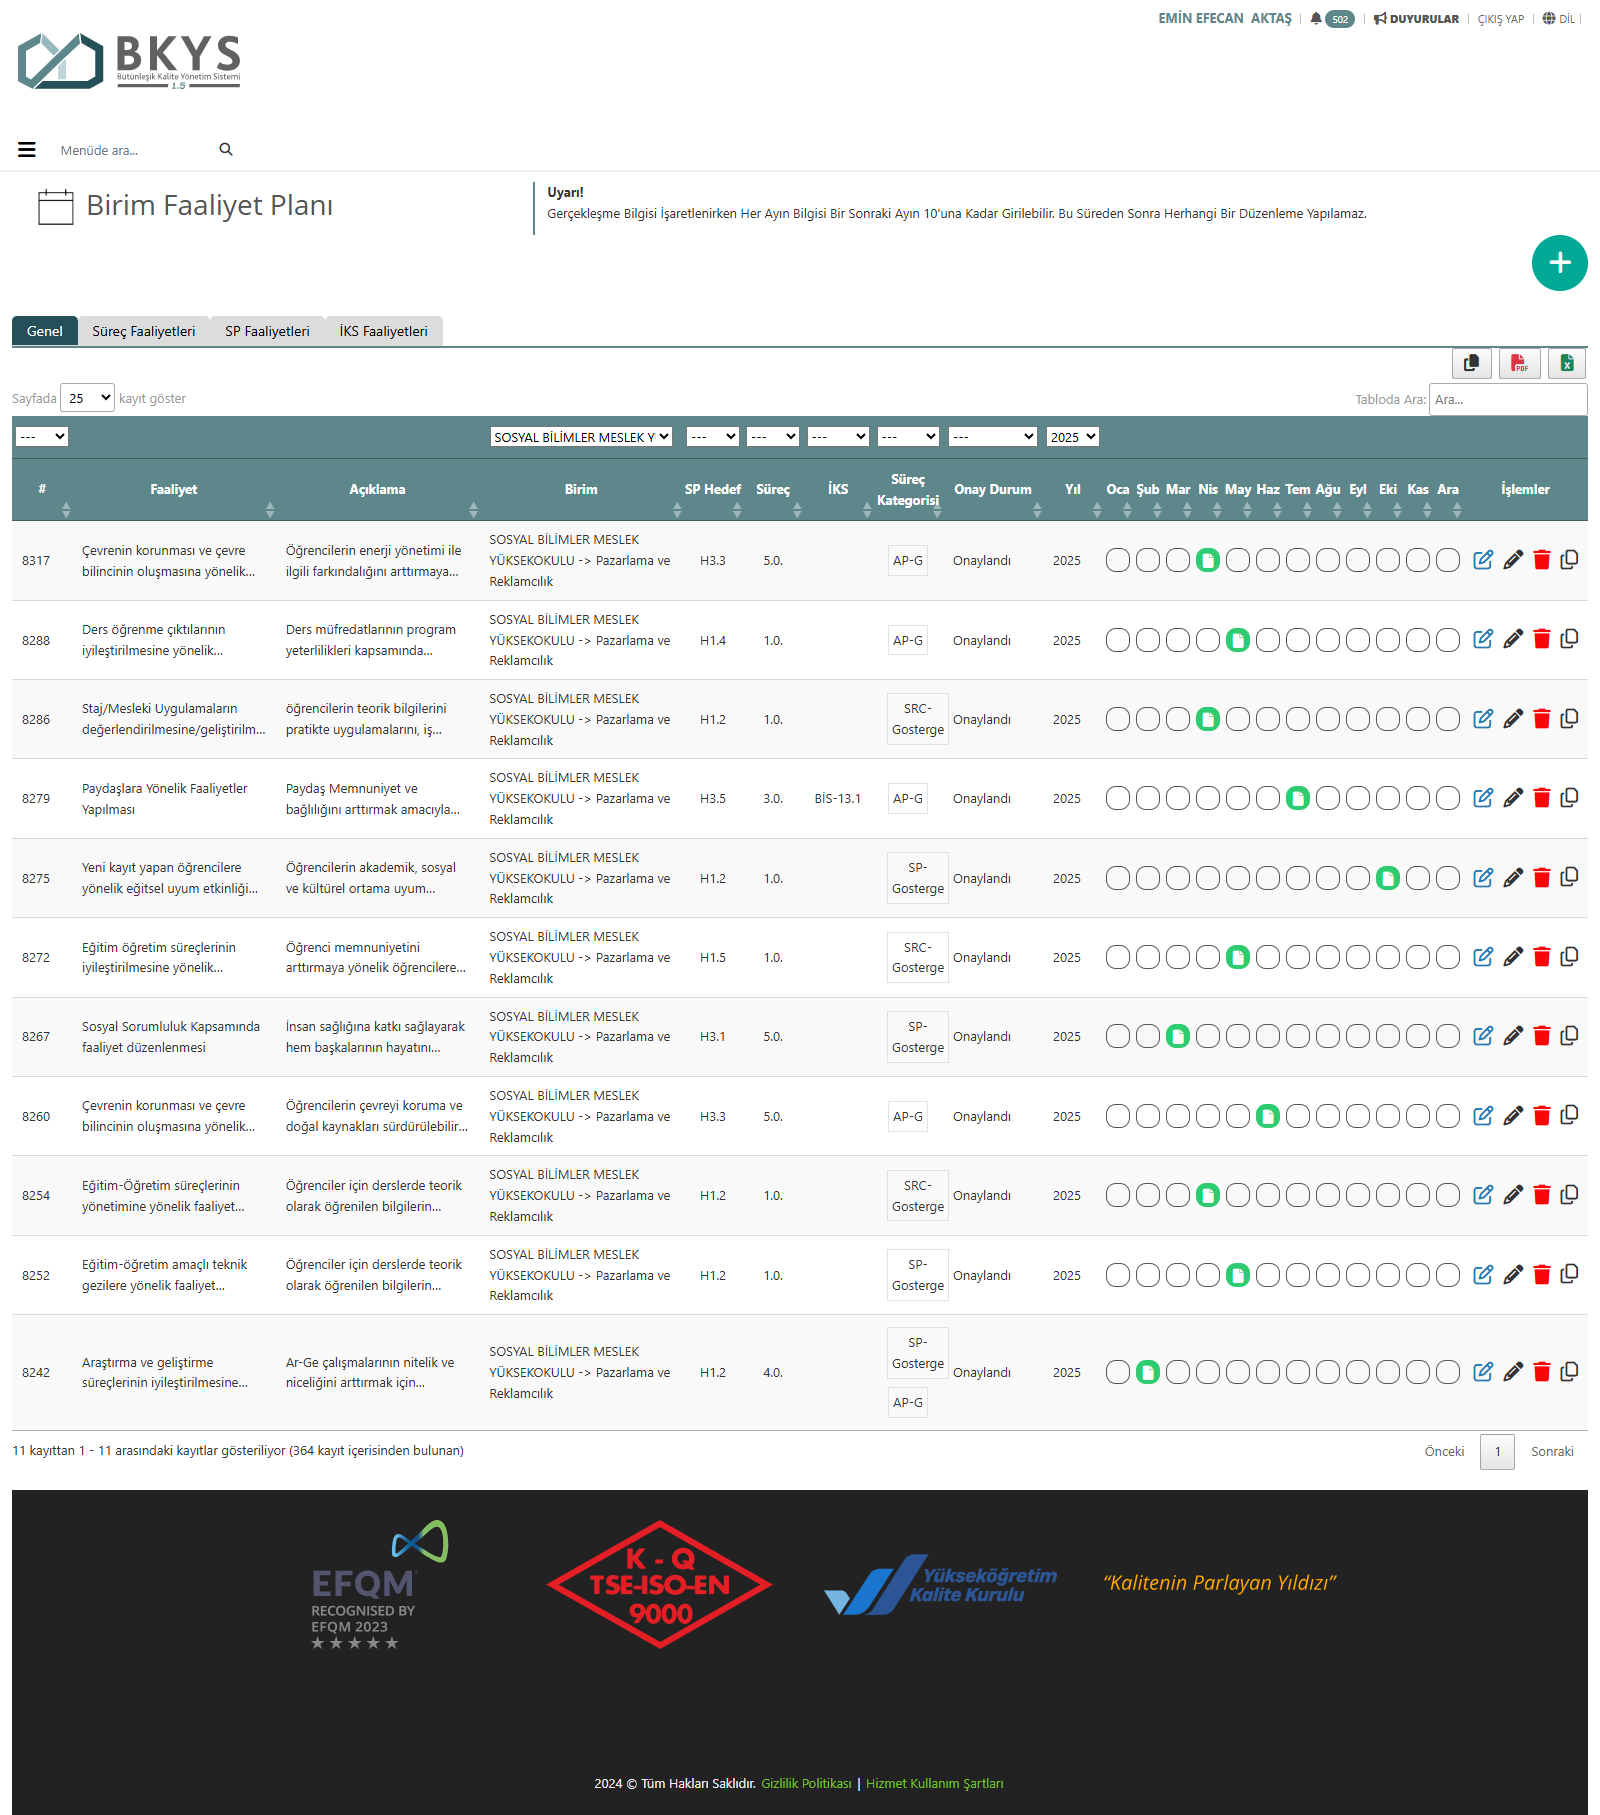Click the ÇIKIŞ YAP logout link
1600x1815 pixels.
[x=1500, y=19]
